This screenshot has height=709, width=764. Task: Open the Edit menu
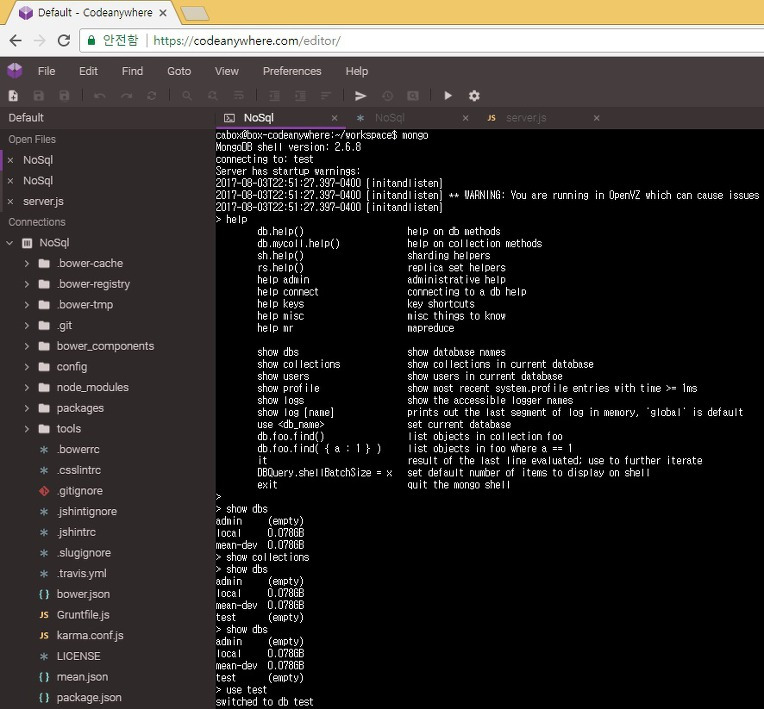[88, 71]
